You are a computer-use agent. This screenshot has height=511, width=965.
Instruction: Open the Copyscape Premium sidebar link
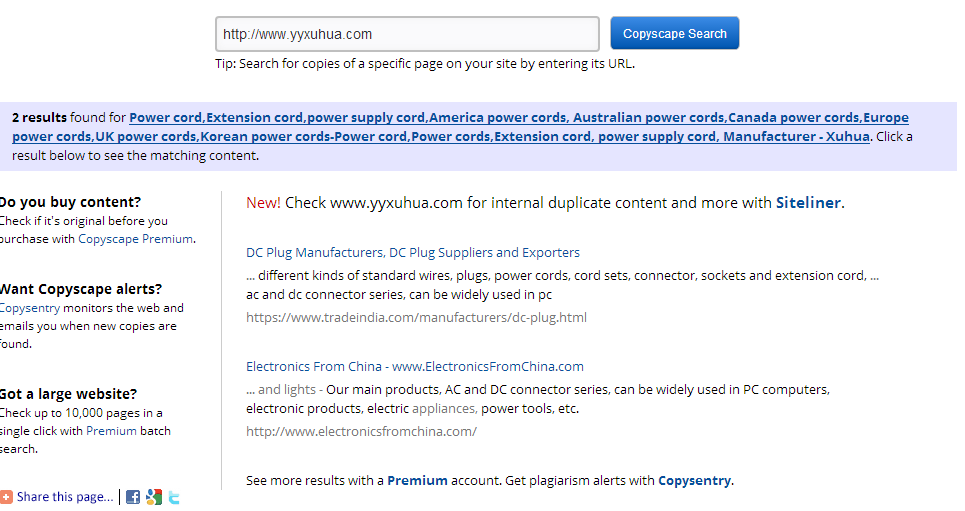[x=135, y=239]
